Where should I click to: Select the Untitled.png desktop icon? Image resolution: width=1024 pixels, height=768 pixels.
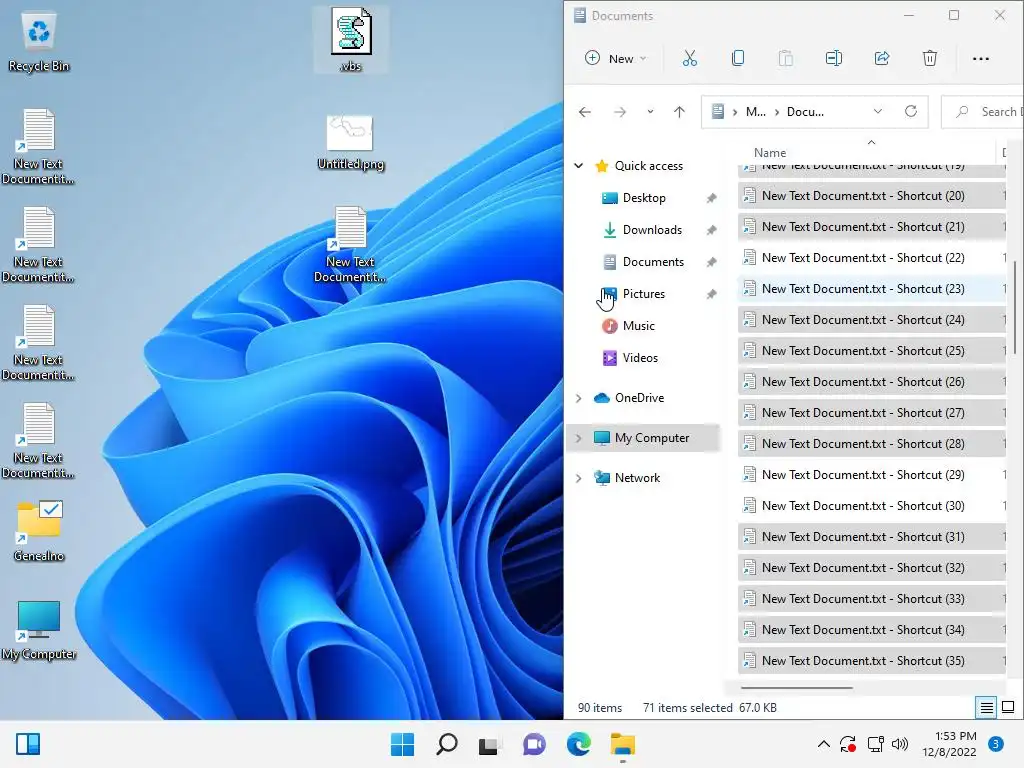point(351,142)
